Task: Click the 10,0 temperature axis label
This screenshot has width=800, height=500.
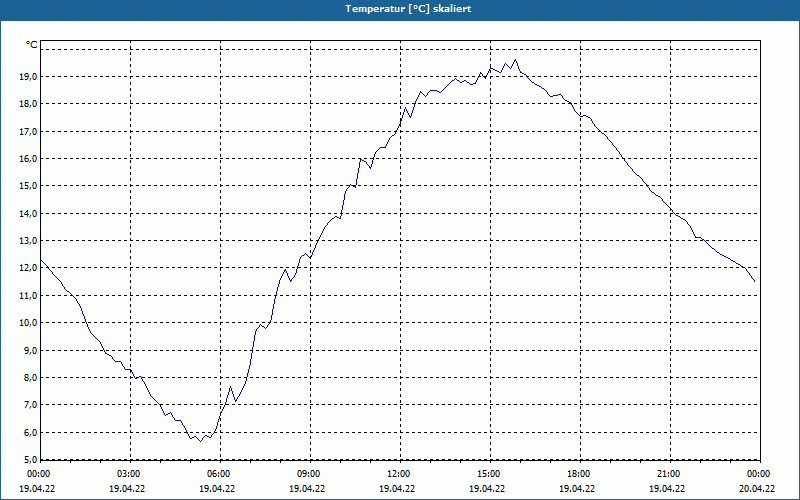Action: coord(30,323)
